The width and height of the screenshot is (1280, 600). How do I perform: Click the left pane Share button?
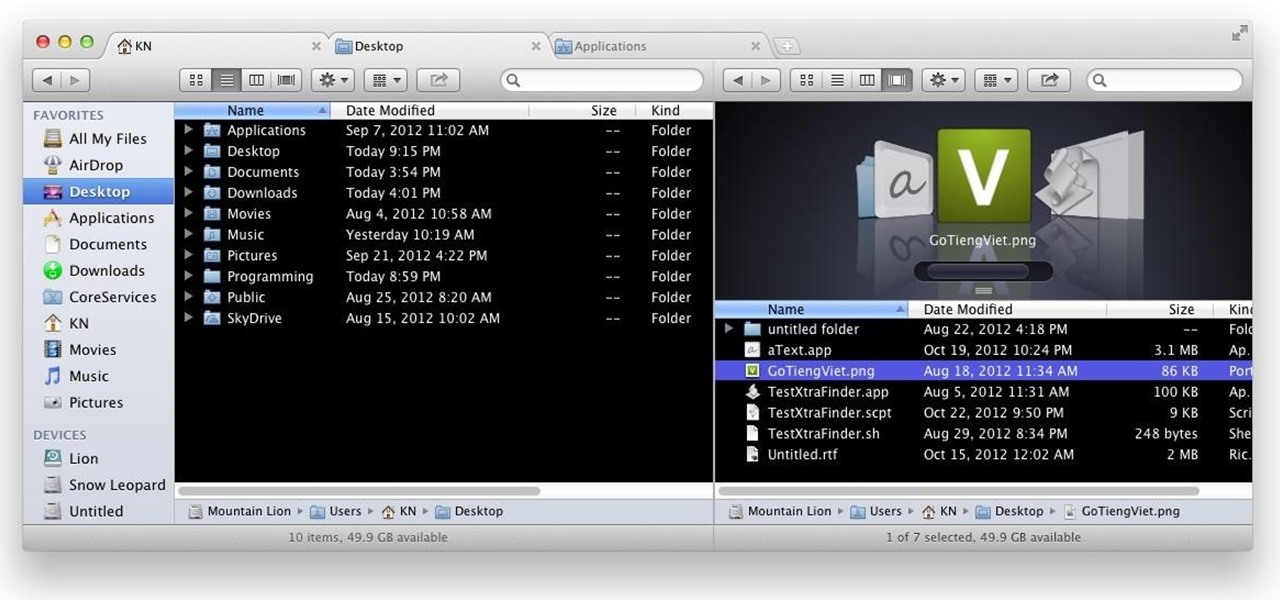(x=438, y=80)
